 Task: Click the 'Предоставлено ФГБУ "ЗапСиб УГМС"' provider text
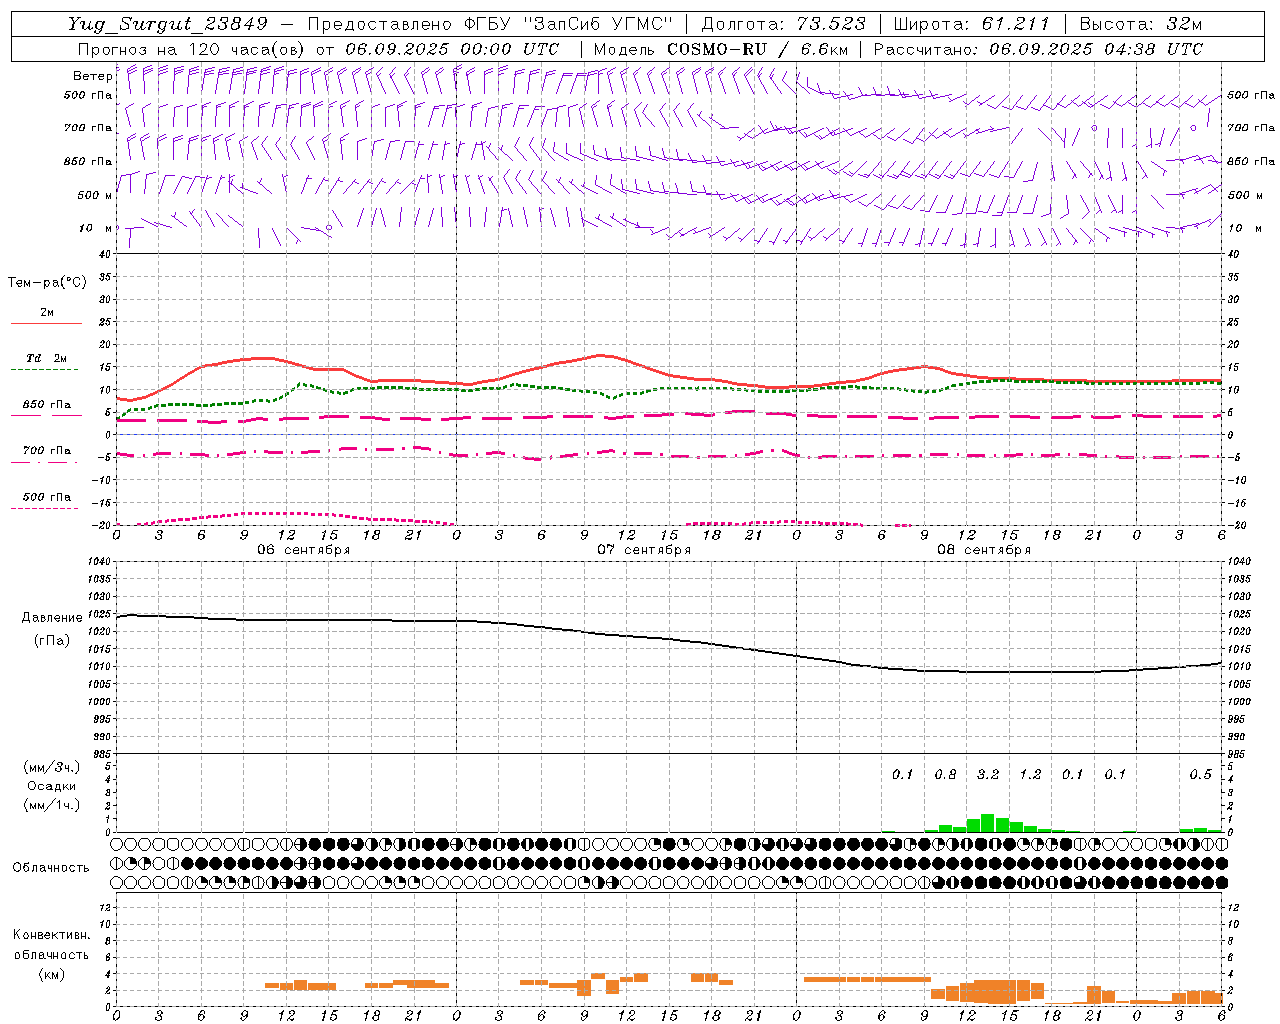[x=490, y=24]
